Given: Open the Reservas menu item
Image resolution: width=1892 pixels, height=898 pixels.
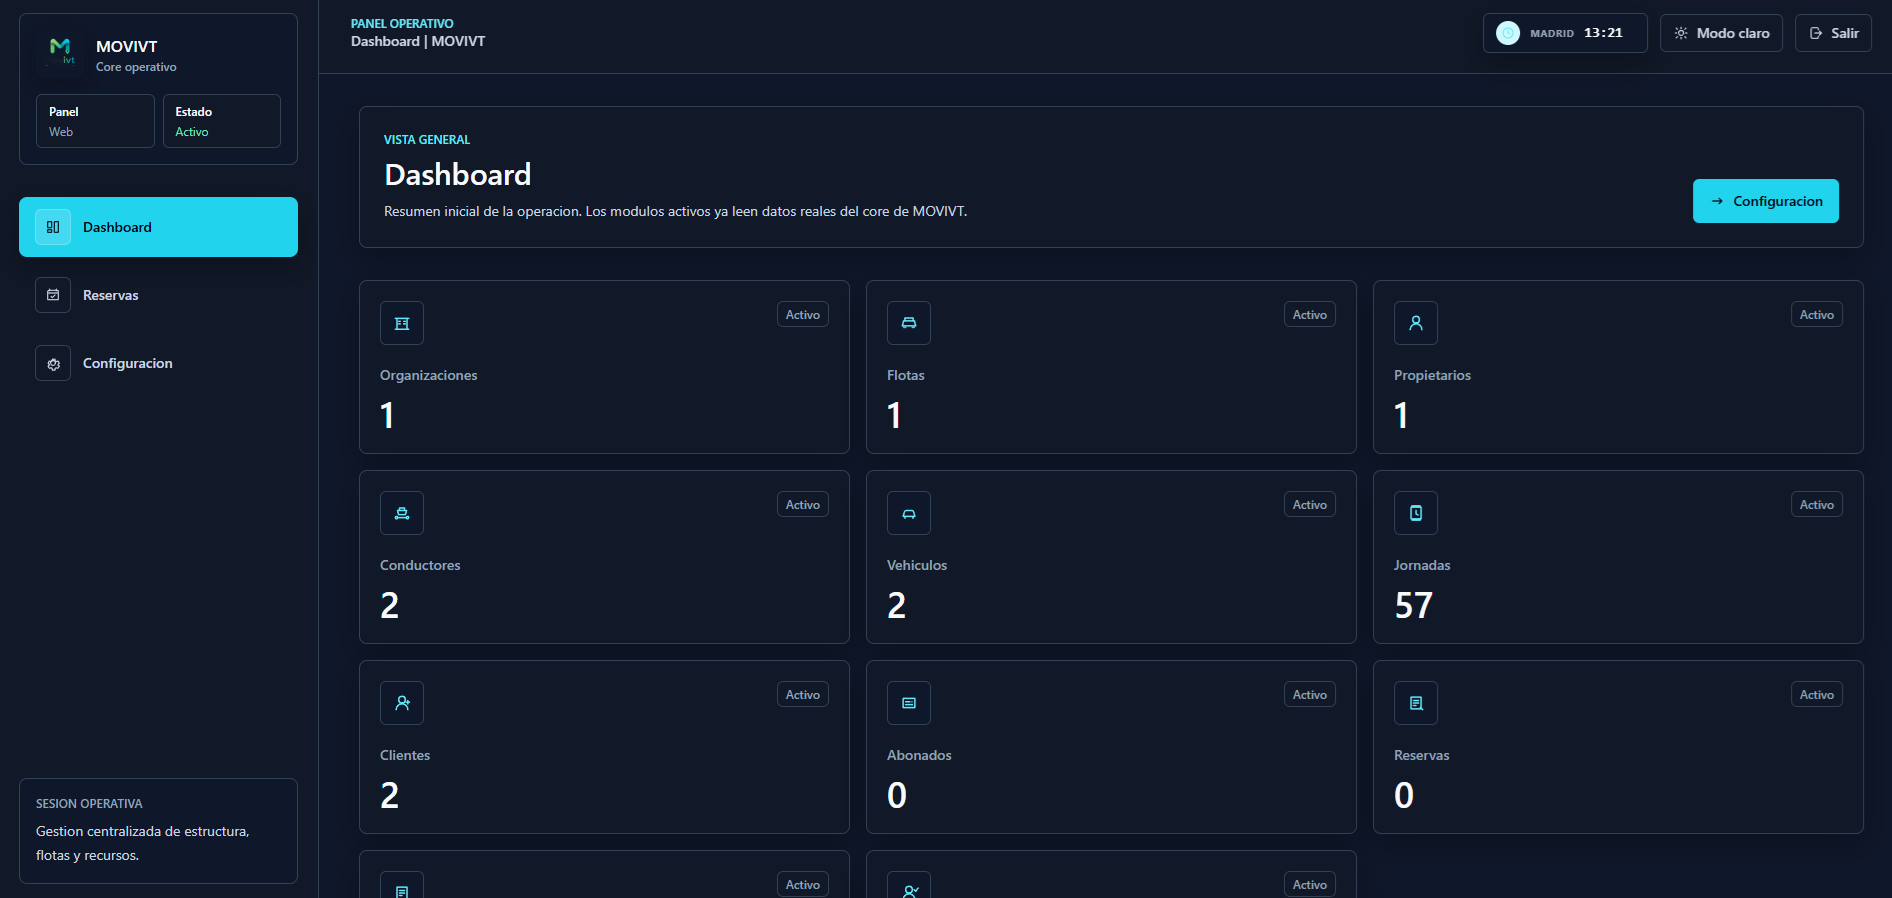Looking at the screenshot, I should (158, 295).
